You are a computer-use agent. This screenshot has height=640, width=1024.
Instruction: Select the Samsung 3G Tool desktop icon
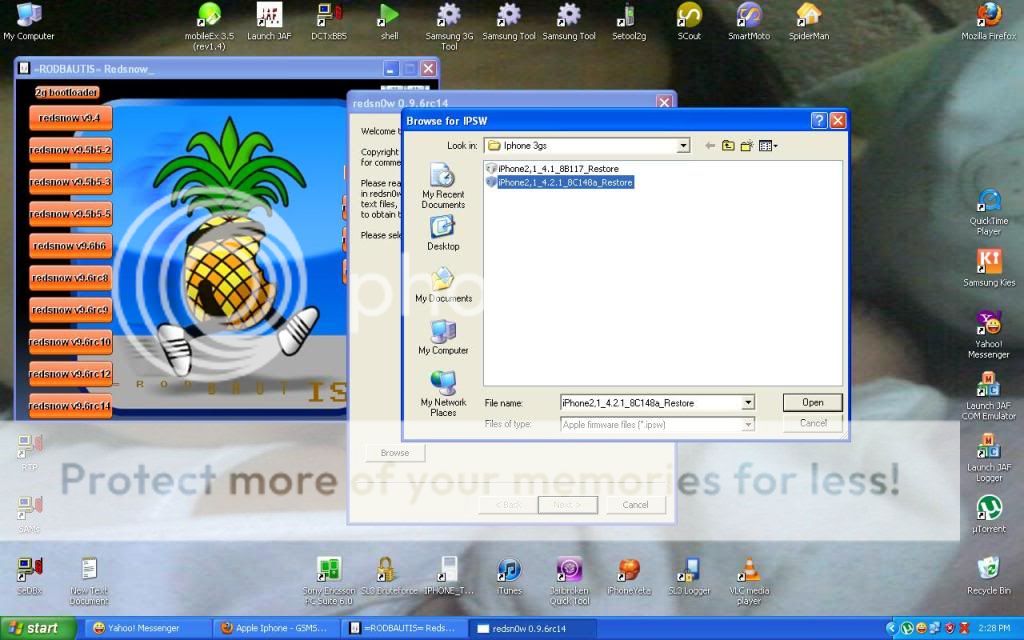pyautogui.click(x=449, y=26)
